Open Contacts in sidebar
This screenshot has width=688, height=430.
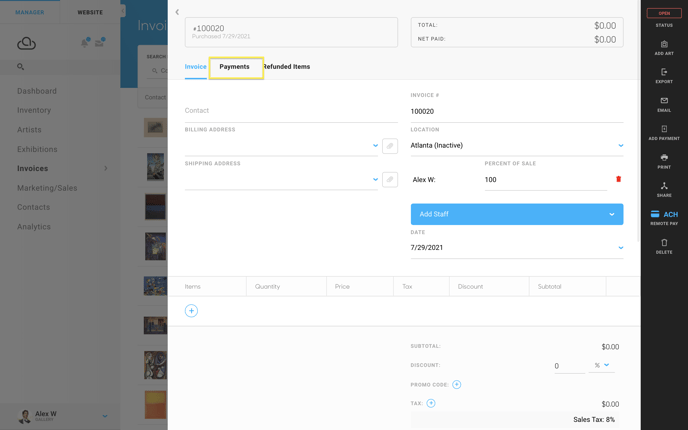tap(33, 207)
